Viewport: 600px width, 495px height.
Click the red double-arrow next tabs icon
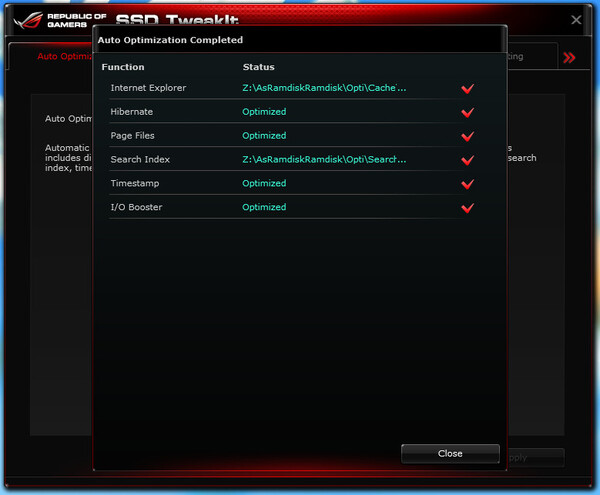[569, 58]
